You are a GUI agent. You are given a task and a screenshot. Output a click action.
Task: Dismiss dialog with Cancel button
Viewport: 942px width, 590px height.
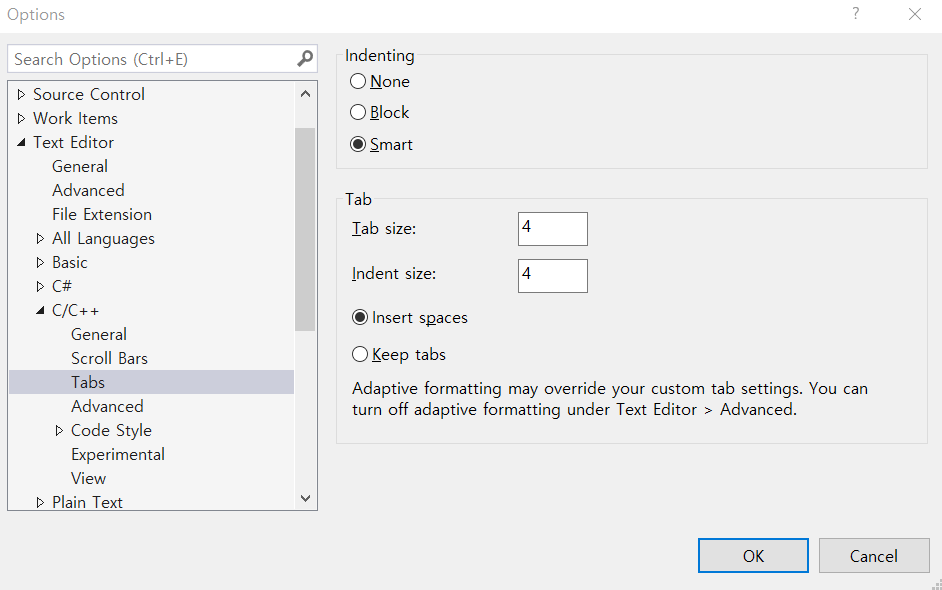click(874, 556)
